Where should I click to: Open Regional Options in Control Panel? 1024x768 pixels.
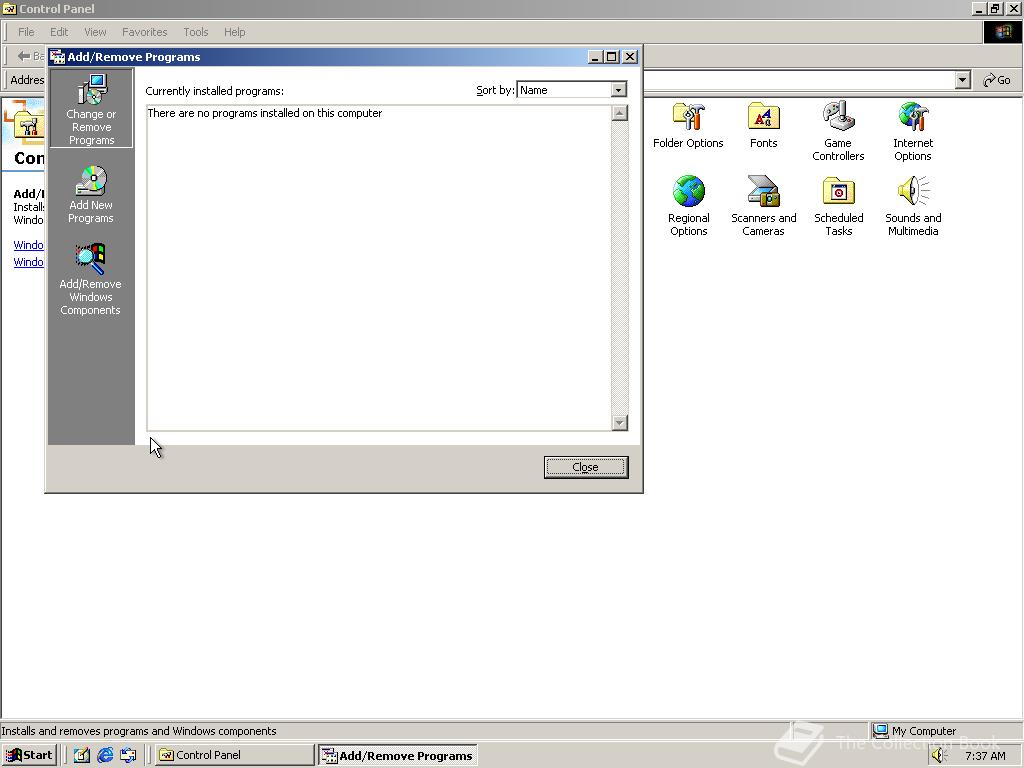tap(688, 206)
